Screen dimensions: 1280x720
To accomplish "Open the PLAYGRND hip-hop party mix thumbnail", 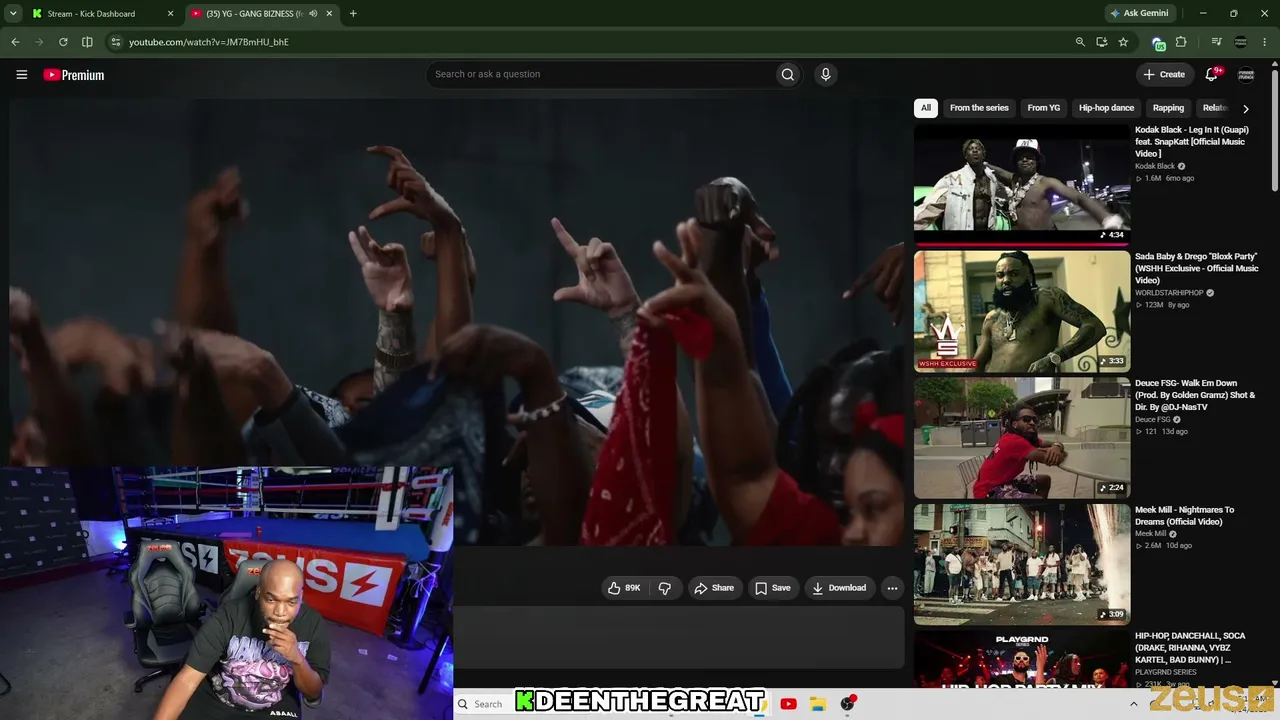I will pos(1022,660).
